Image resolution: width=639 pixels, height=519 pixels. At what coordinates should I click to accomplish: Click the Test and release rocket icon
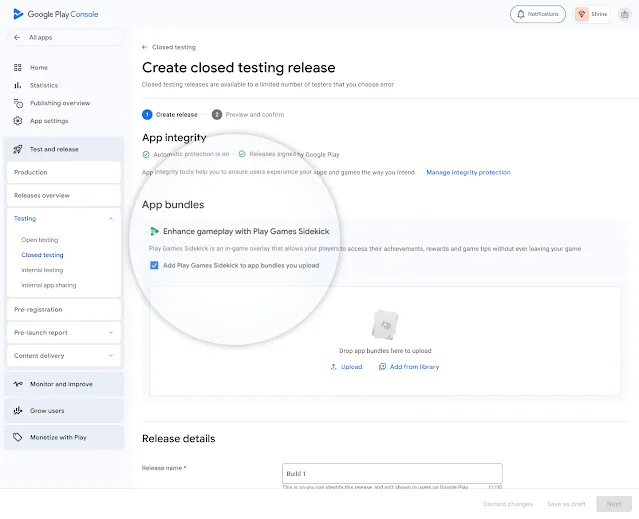[18, 149]
